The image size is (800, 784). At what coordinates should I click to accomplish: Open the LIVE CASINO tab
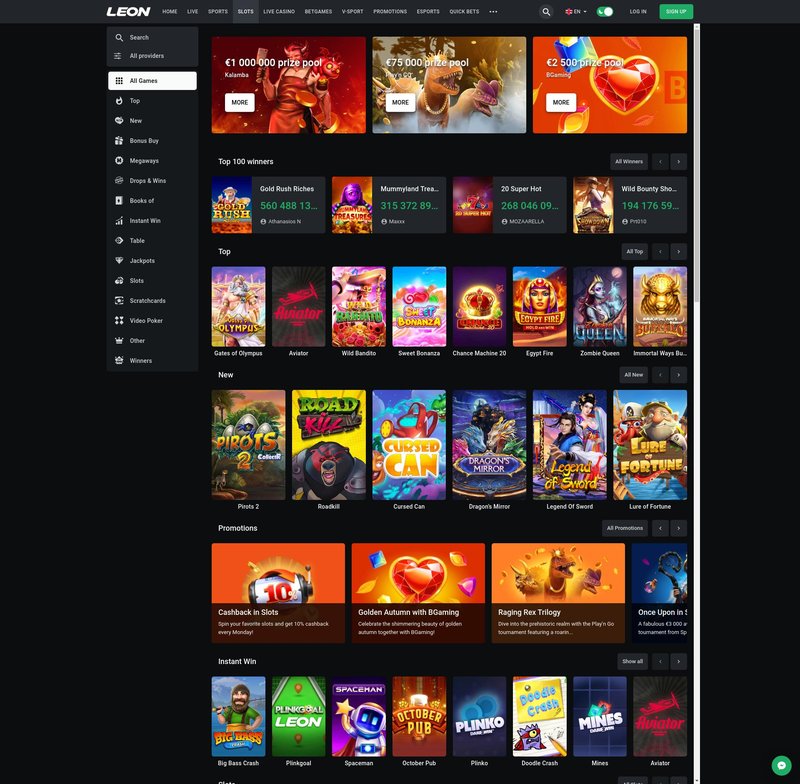pos(277,12)
